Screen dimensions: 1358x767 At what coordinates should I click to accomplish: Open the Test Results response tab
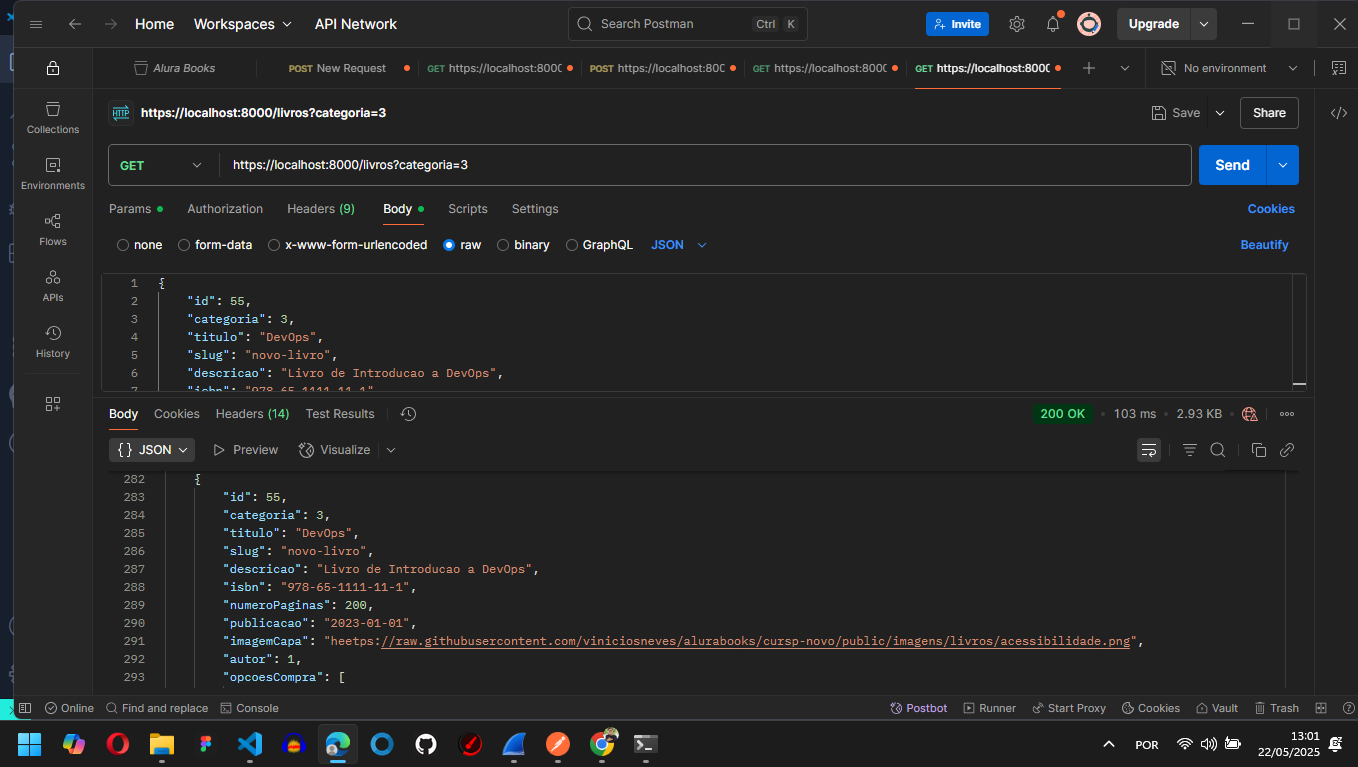coord(340,414)
